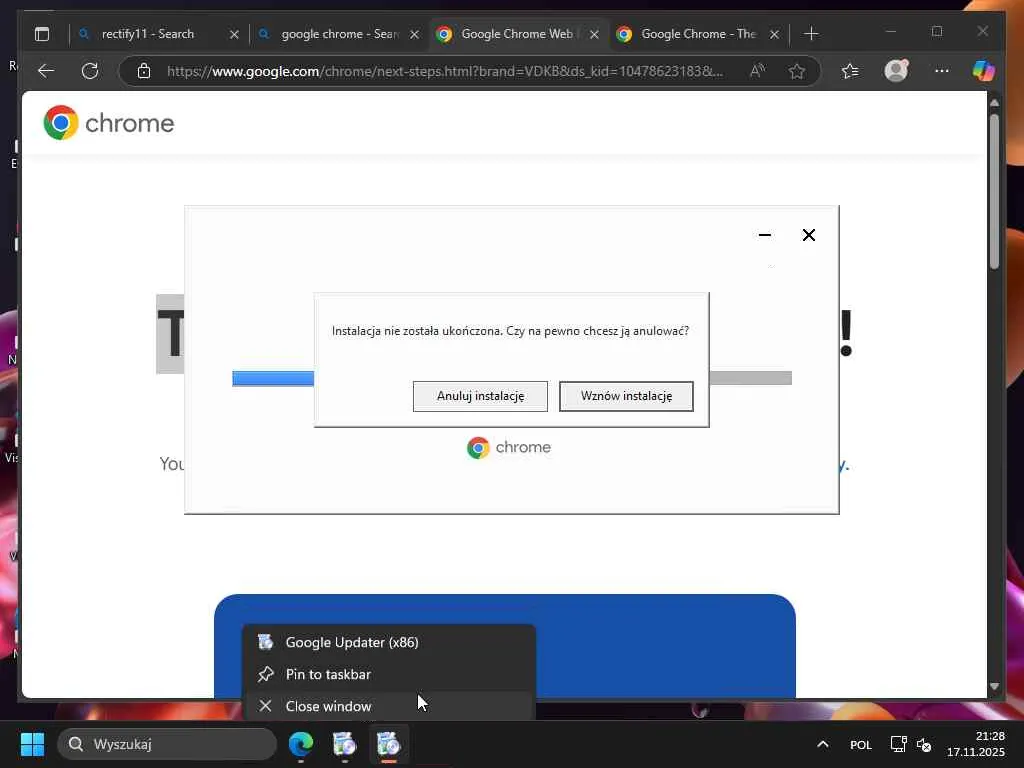Open a new tab with plus button
Screen dimensions: 1024x768
coord(811,33)
